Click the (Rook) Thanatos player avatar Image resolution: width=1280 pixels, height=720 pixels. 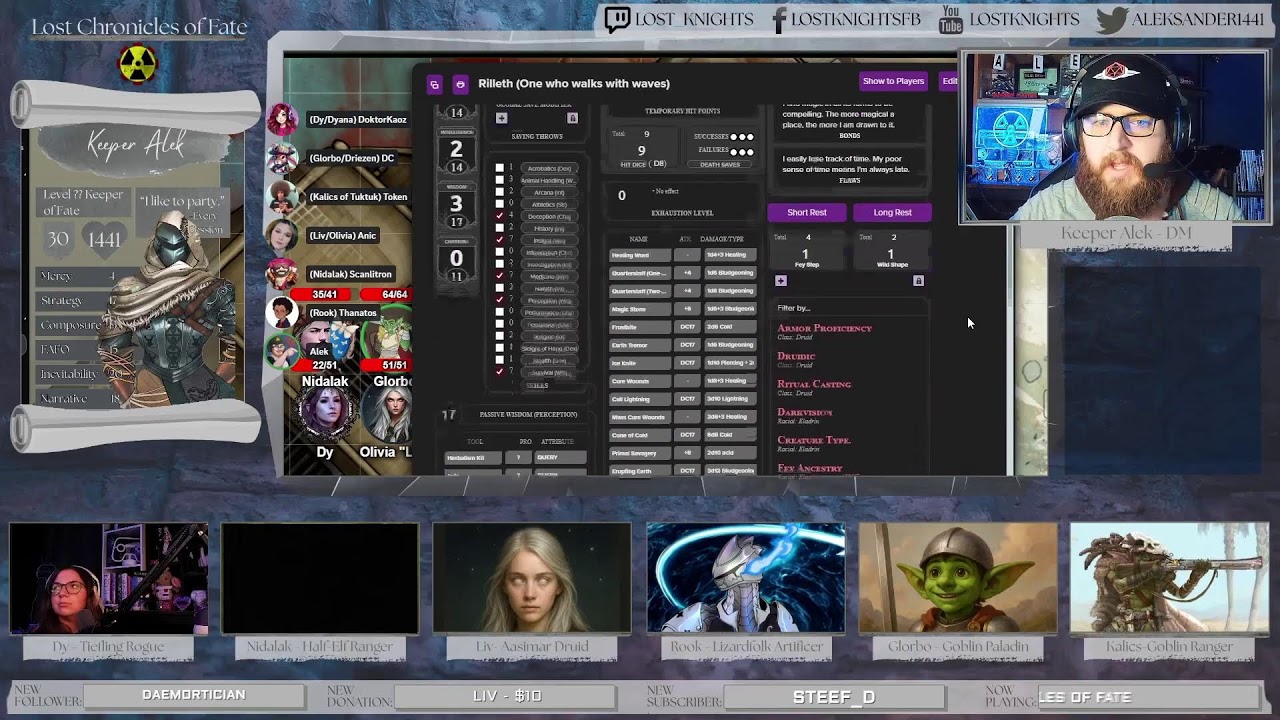pos(282,313)
